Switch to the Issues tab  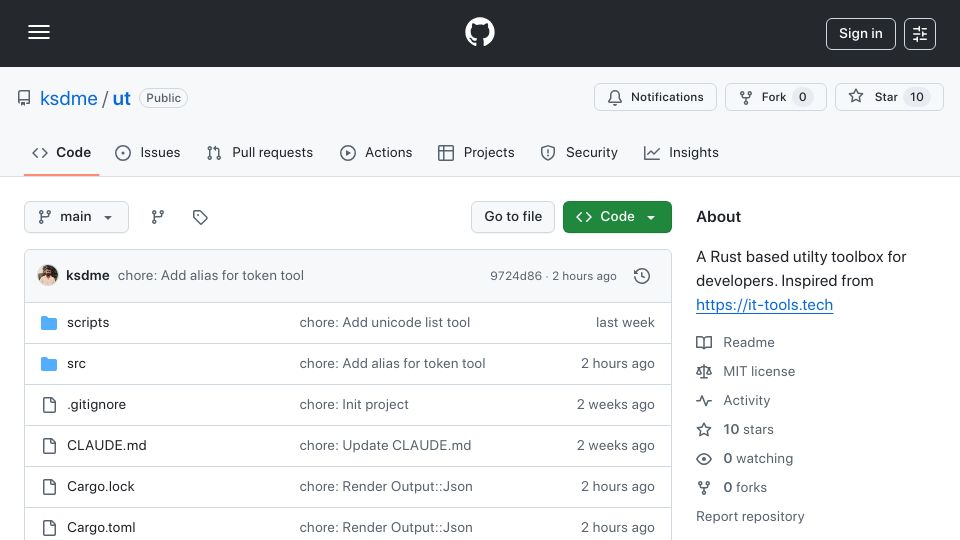tap(148, 152)
